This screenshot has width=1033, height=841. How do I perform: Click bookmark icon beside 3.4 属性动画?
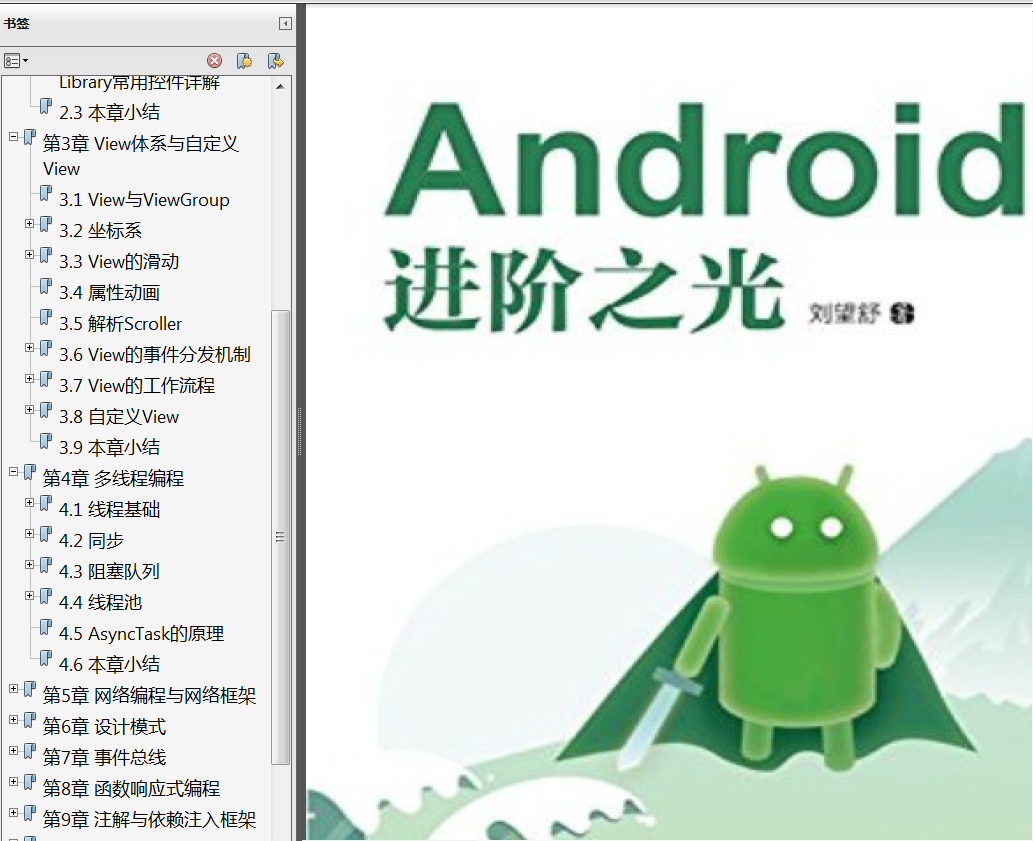click(45, 286)
